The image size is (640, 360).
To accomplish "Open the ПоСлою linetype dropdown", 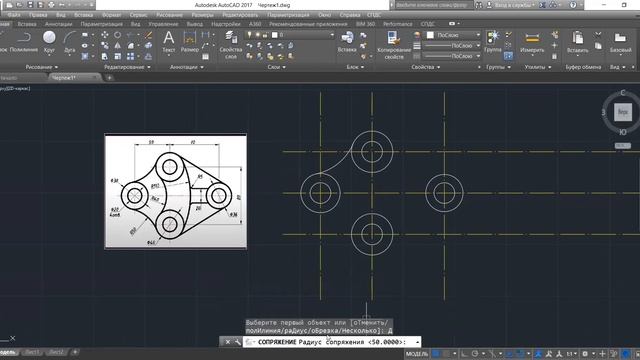I will point(452,56).
